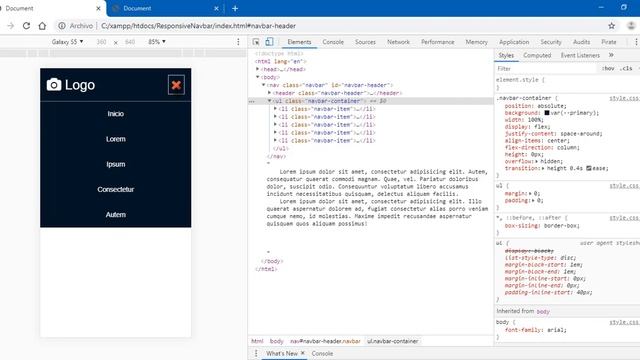
Task: Focus the styles Filter field
Action: [x=546, y=69]
